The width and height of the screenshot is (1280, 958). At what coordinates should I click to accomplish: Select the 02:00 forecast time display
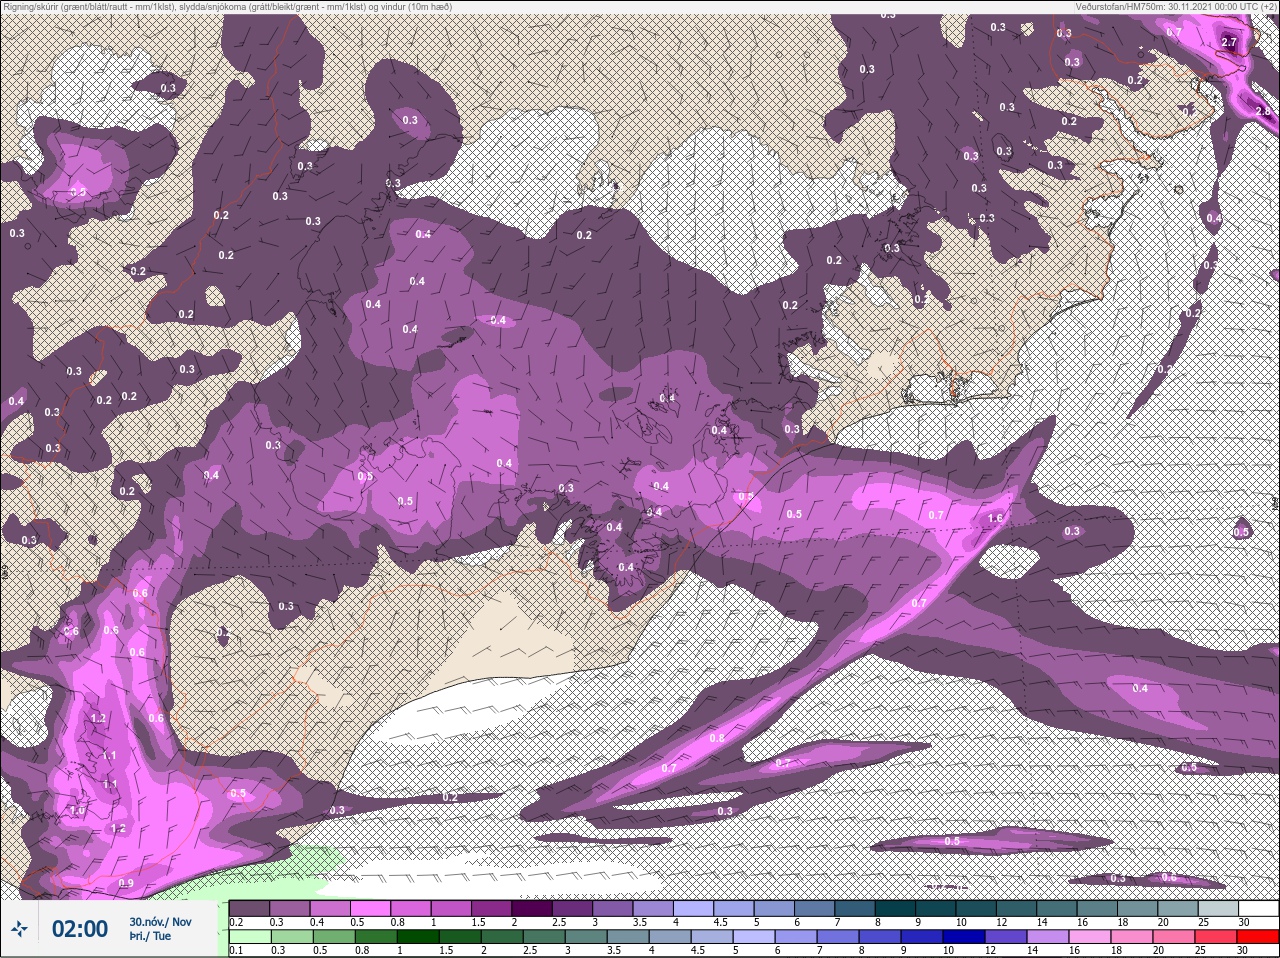(80, 929)
